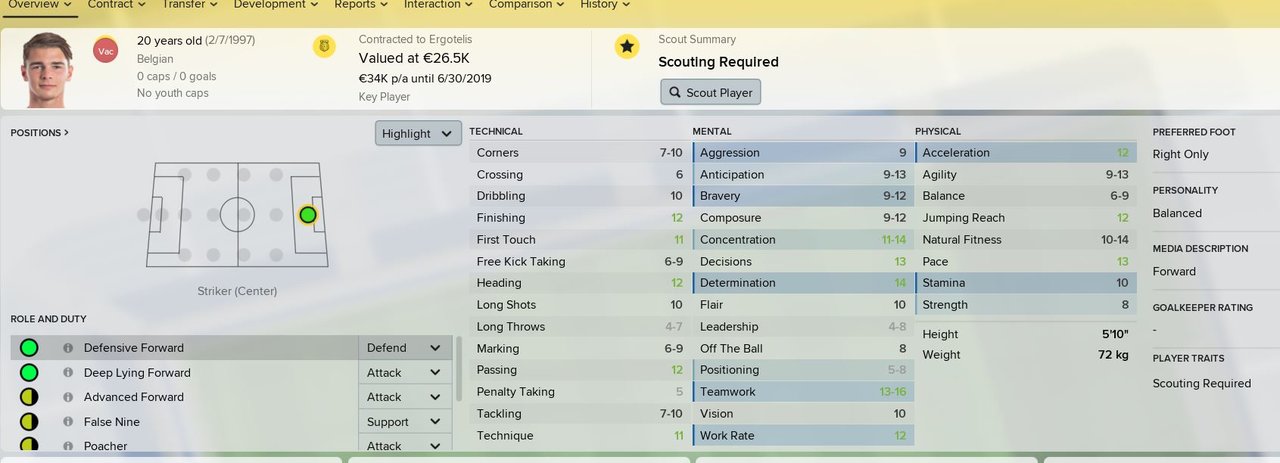Click the Striker position dot on the pitch
The height and width of the screenshot is (463, 1280).
coord(307,215)
